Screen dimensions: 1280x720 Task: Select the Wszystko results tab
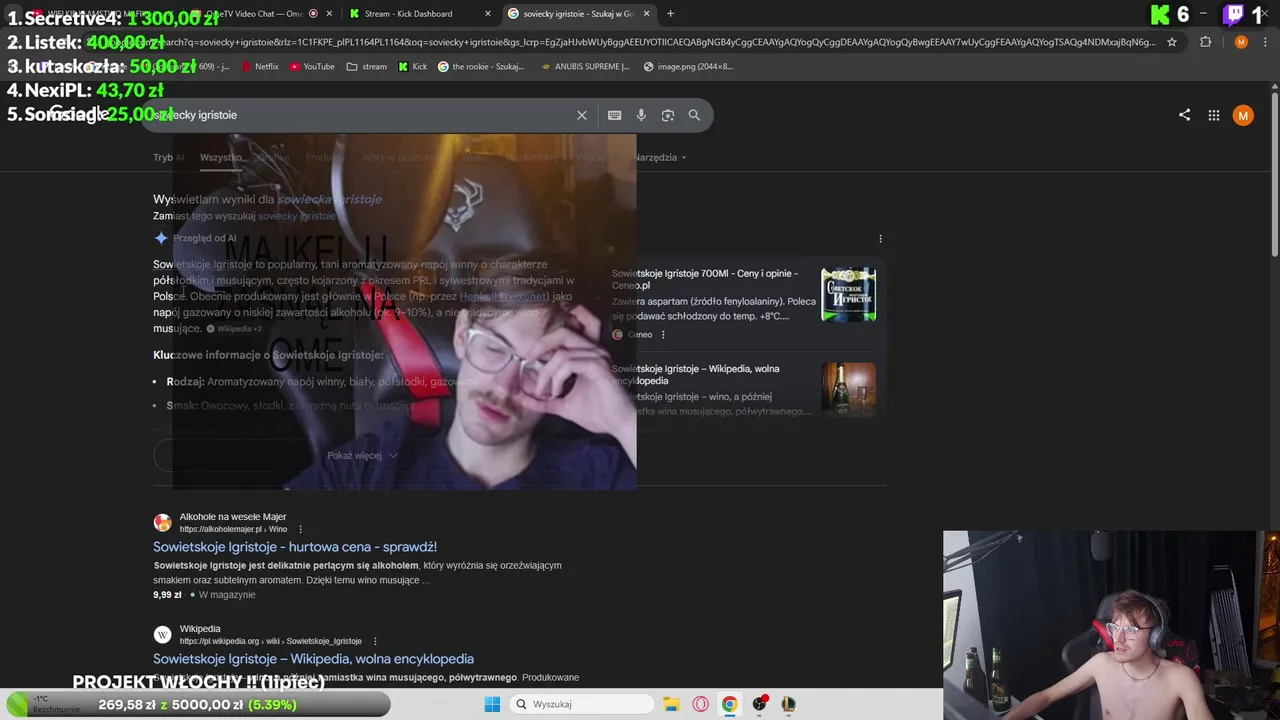pyautogui.click(x=221, y=157)
